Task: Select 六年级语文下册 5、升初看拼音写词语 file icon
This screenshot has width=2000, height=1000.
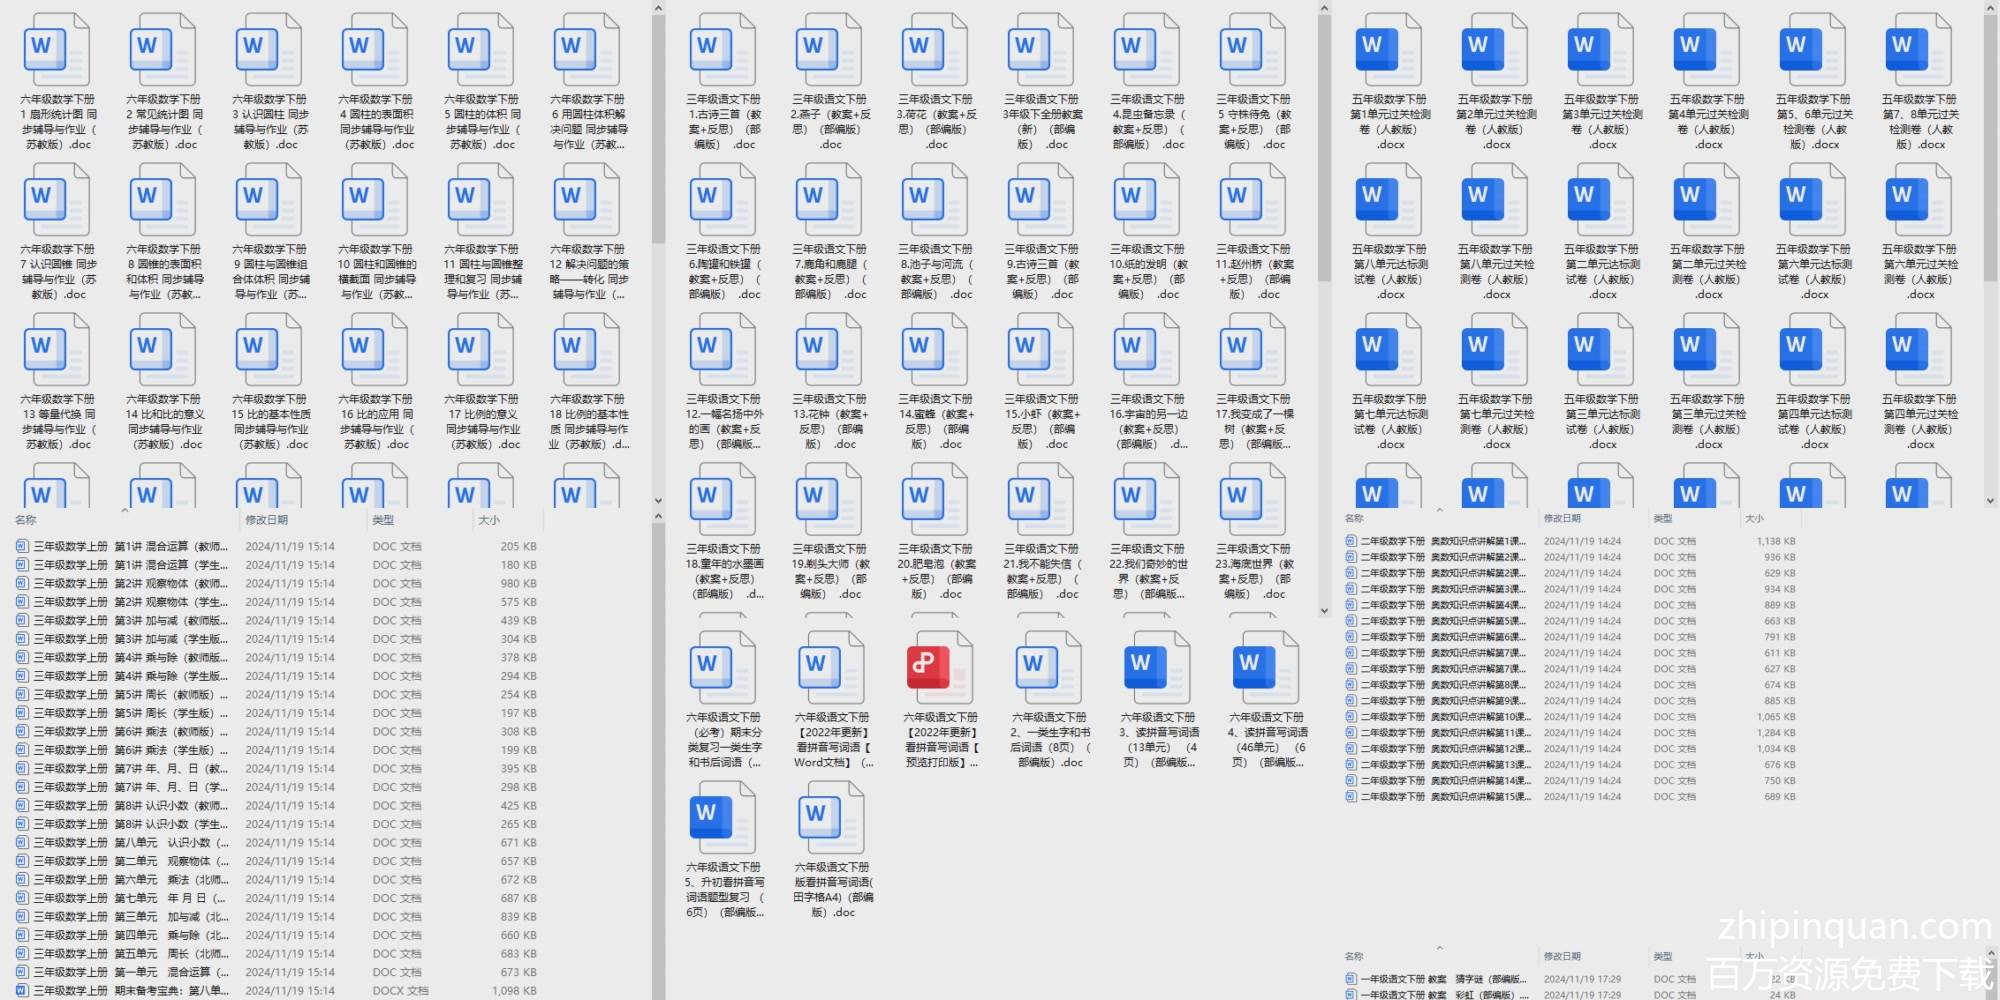Action: pos(723,816)
